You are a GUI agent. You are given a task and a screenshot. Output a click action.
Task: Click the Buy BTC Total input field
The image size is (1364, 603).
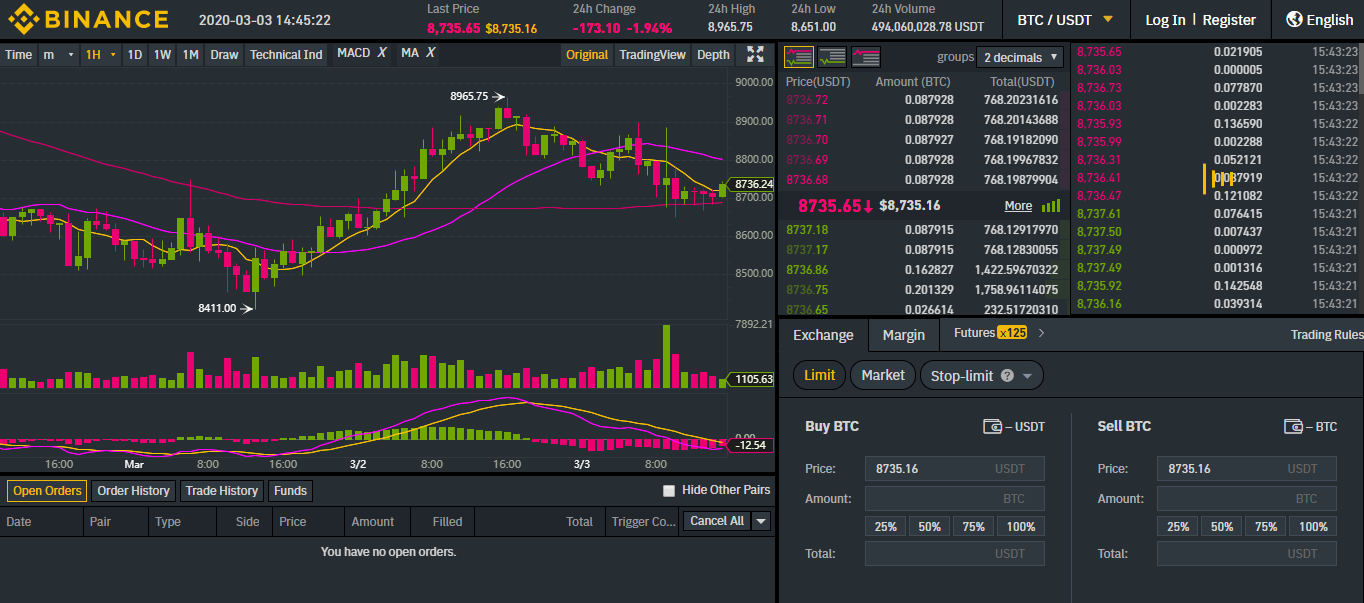pos(954,554)
